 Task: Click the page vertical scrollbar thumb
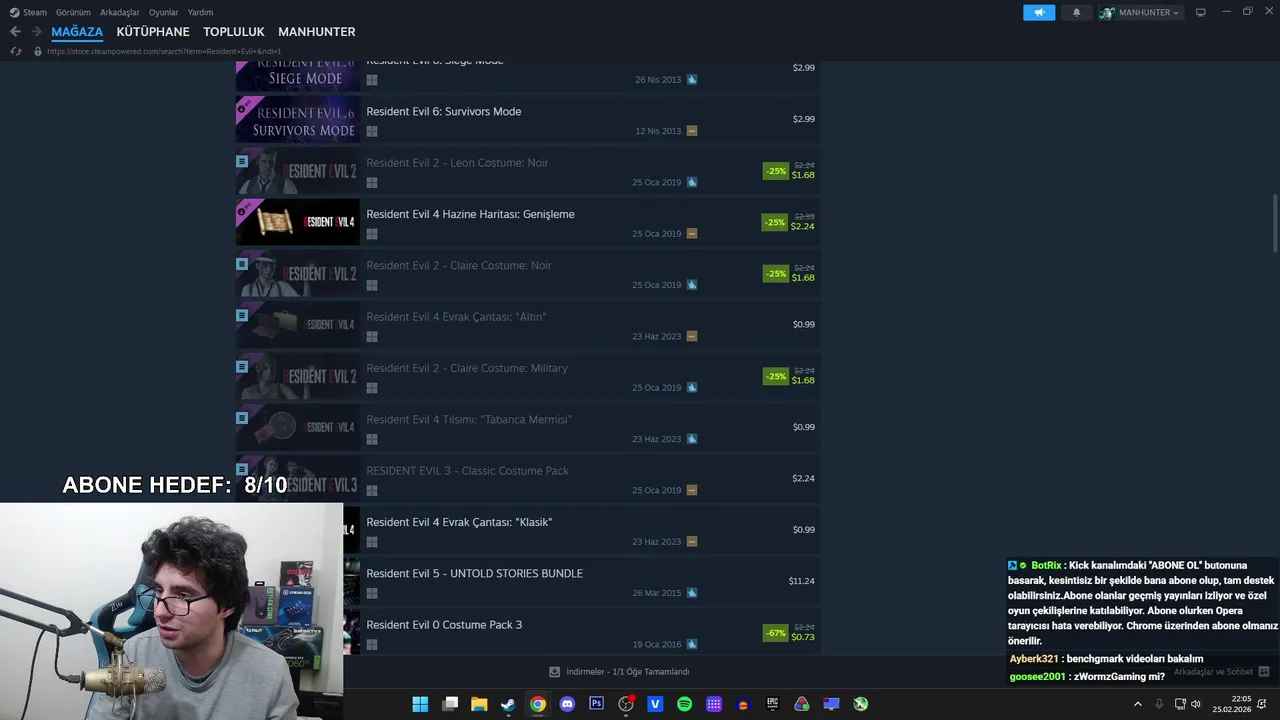[x=1275, y=224]
